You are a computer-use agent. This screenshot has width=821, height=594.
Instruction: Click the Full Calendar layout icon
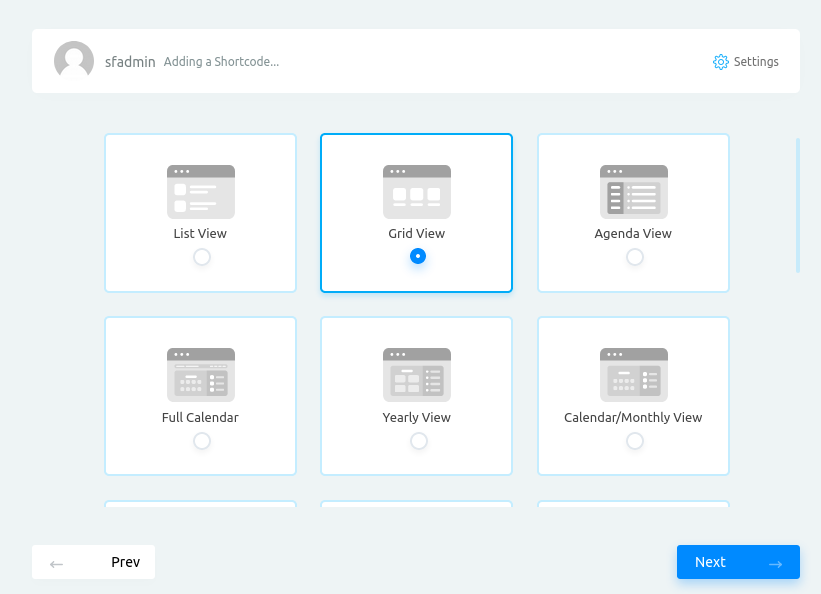(x=201, y=375)
